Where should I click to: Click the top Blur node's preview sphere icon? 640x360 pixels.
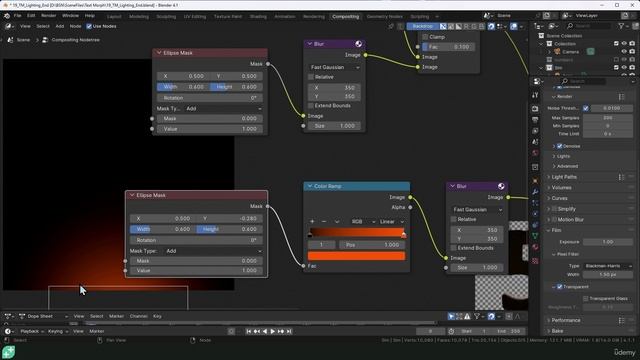(x=358, y=44)
